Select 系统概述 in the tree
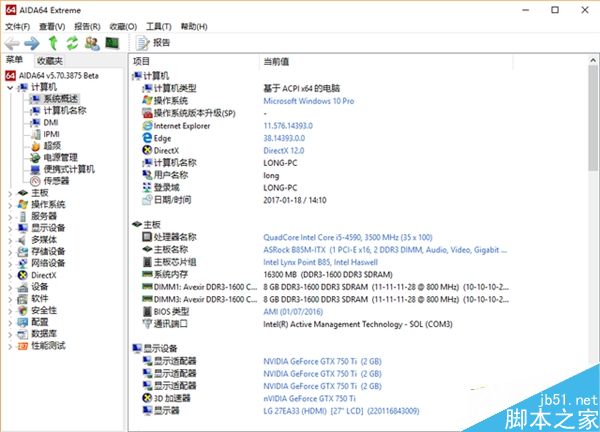Image resolution: width=600 pixels, height=432 pixels. click(60, 99)
